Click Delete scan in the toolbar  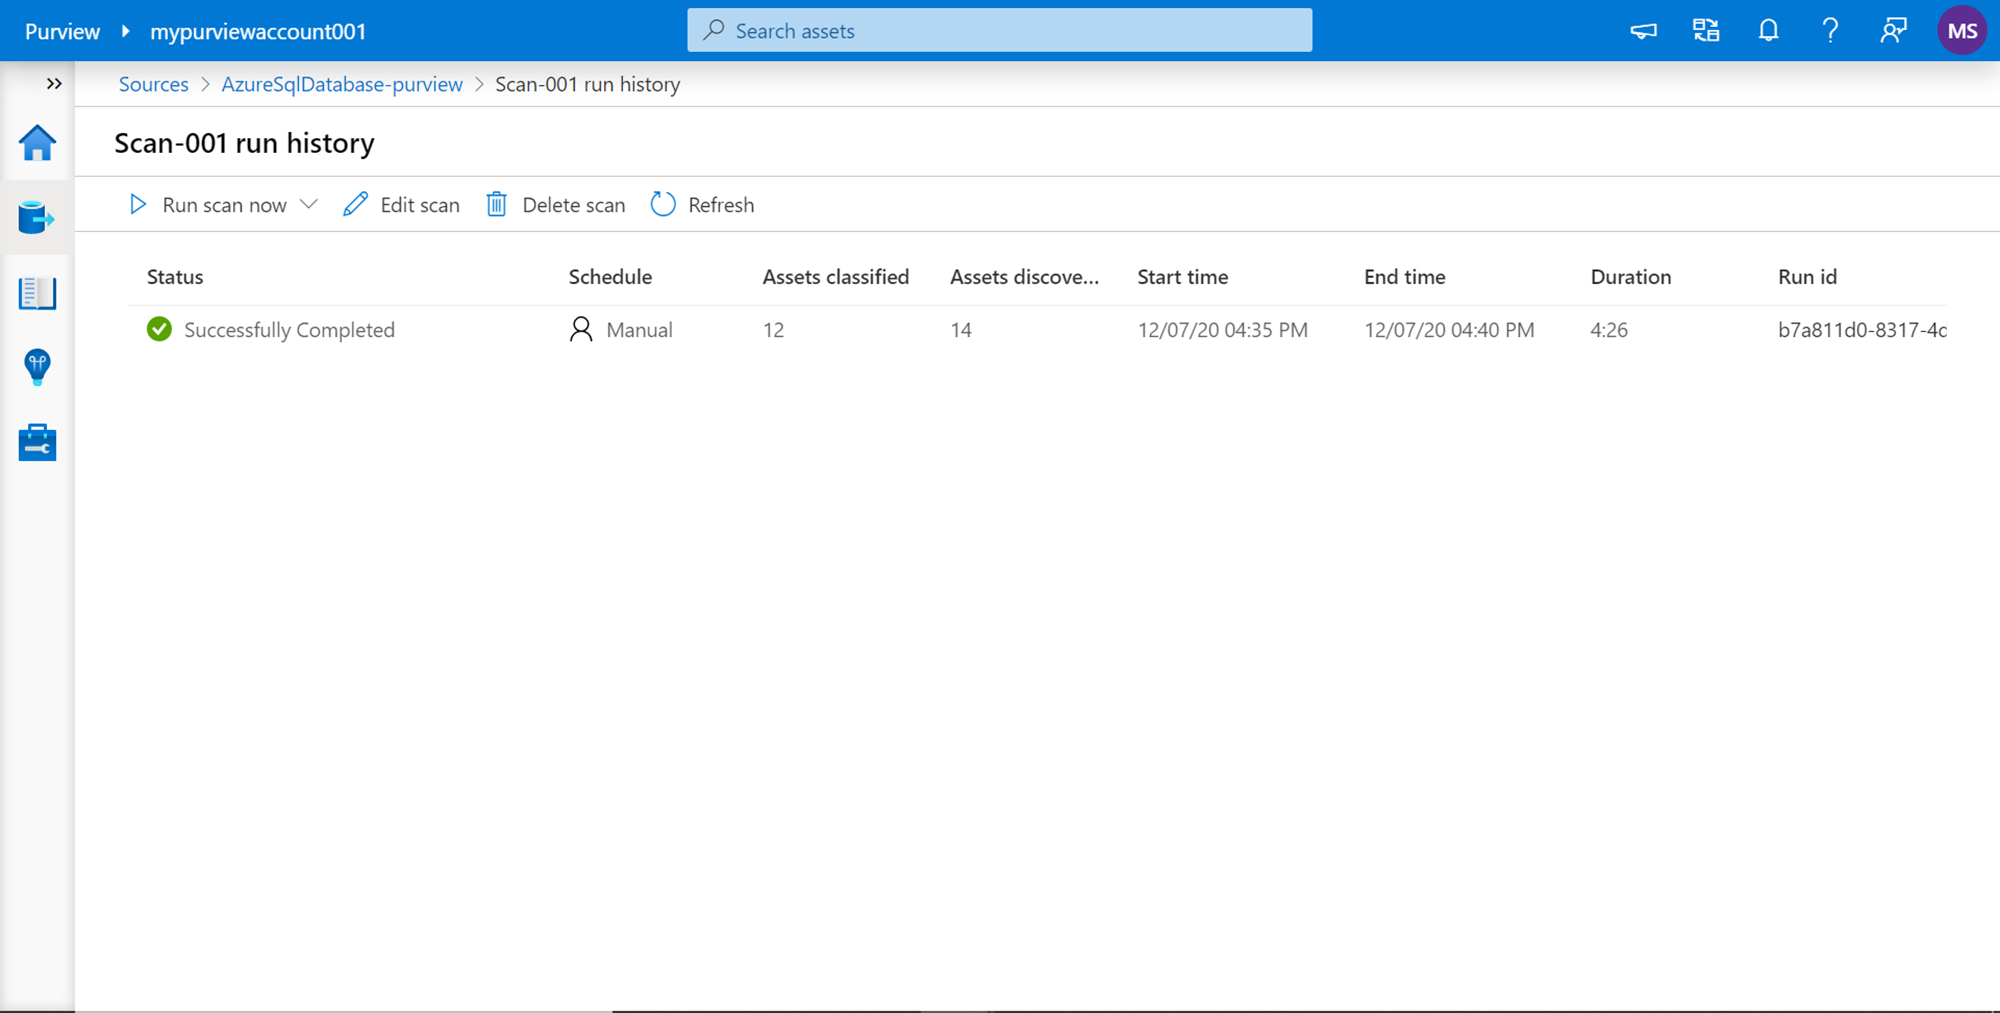556,205
